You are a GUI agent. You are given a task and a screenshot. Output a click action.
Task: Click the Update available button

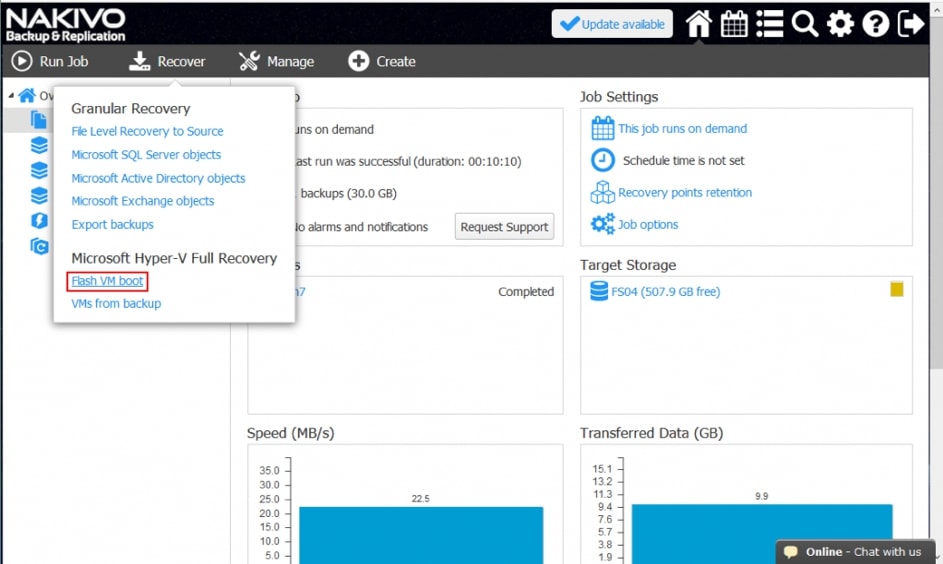click(x=612, y=24)
